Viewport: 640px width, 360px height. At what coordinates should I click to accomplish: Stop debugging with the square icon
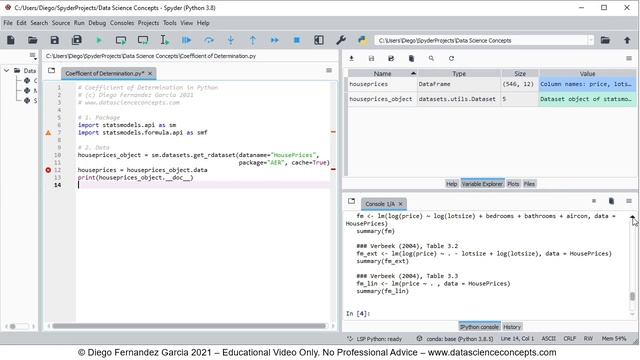click(297, 40)
